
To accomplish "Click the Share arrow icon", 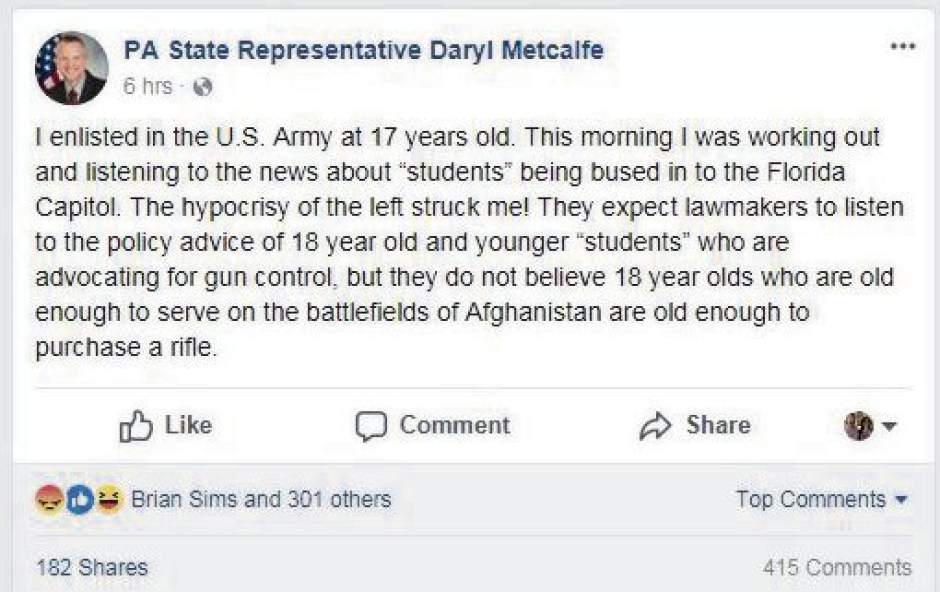I will coord(655,427).
